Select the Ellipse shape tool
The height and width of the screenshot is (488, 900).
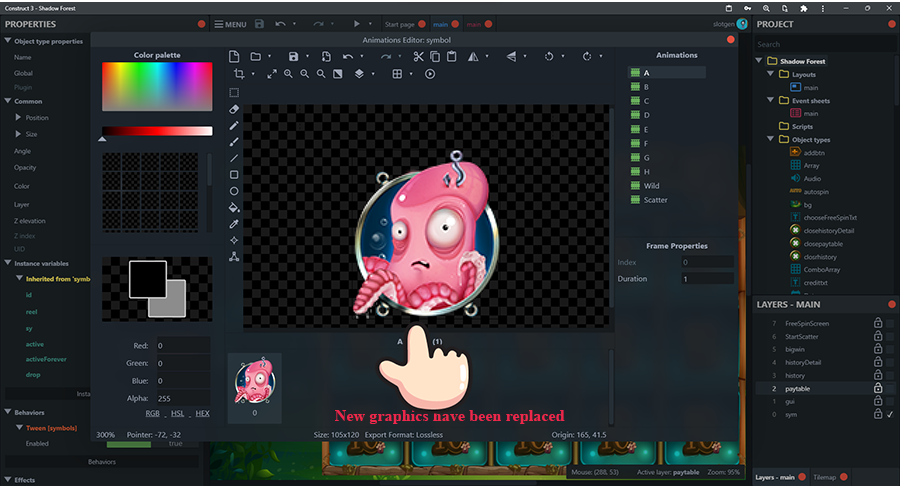coord(234,191)
